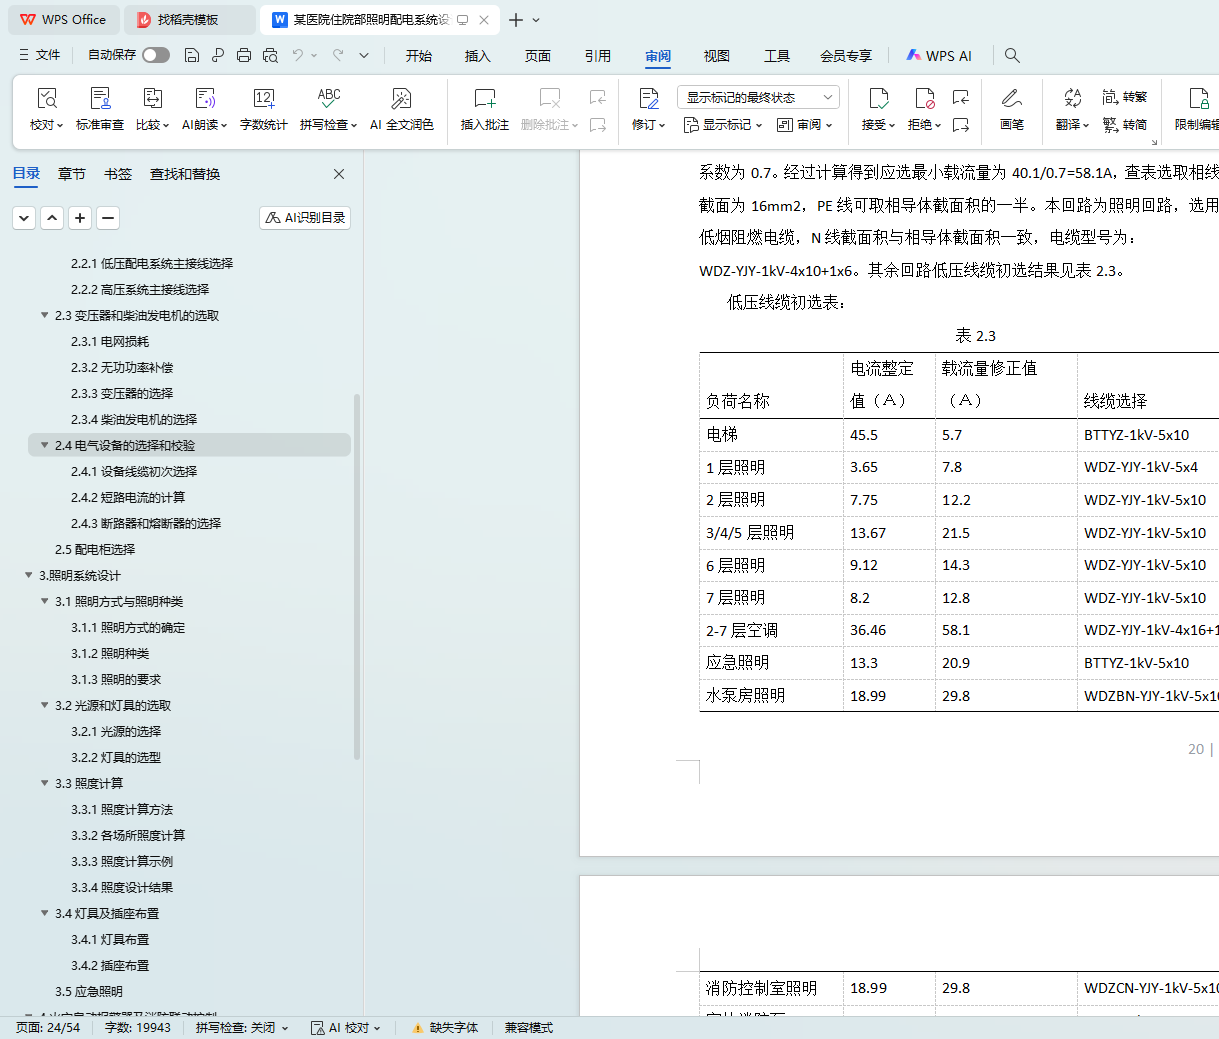Switch to the 视图 ribbon tab
The image size is (1219, 1039).
tap(716, 56)
